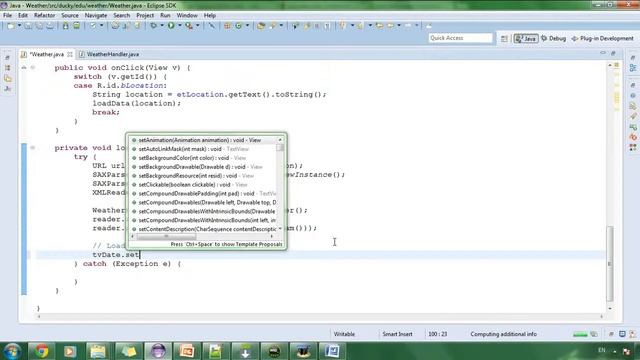Close the Weather.java editor tab
This screenshot has width=640, height=360.
[70, 54]
